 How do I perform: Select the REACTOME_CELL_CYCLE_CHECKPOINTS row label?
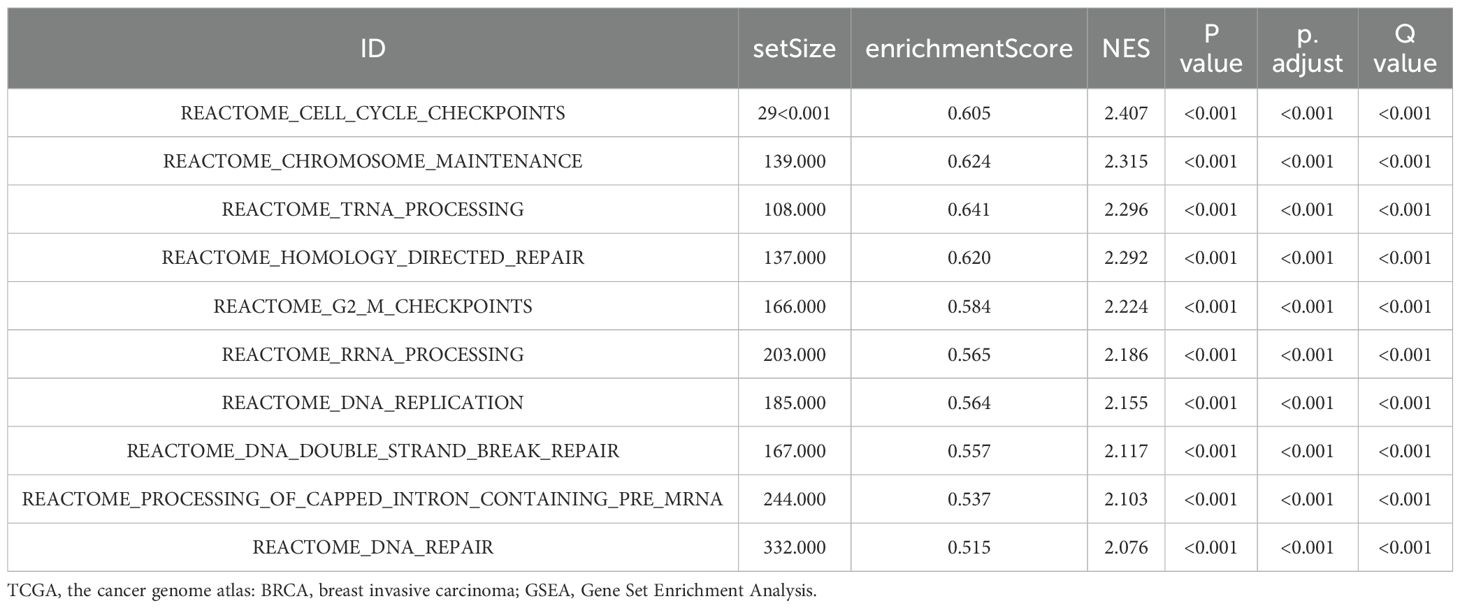[x=373, y=113]
